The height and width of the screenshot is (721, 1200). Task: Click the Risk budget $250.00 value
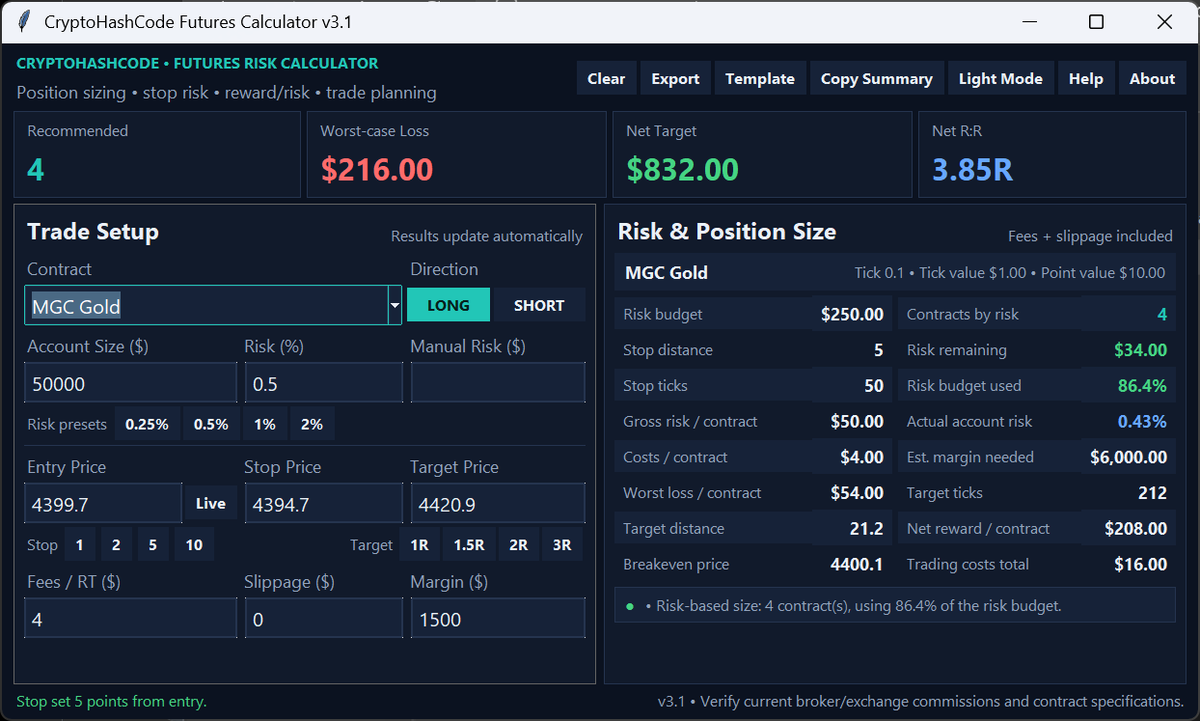[852, 314]
